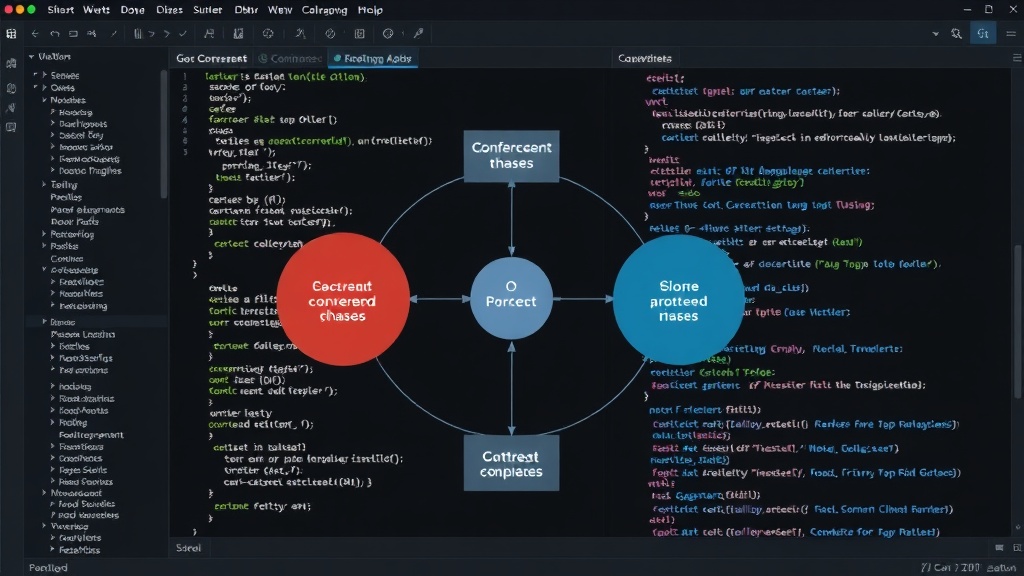Click the search magnifier icon in the top-right toolbar

coord(956,34)
